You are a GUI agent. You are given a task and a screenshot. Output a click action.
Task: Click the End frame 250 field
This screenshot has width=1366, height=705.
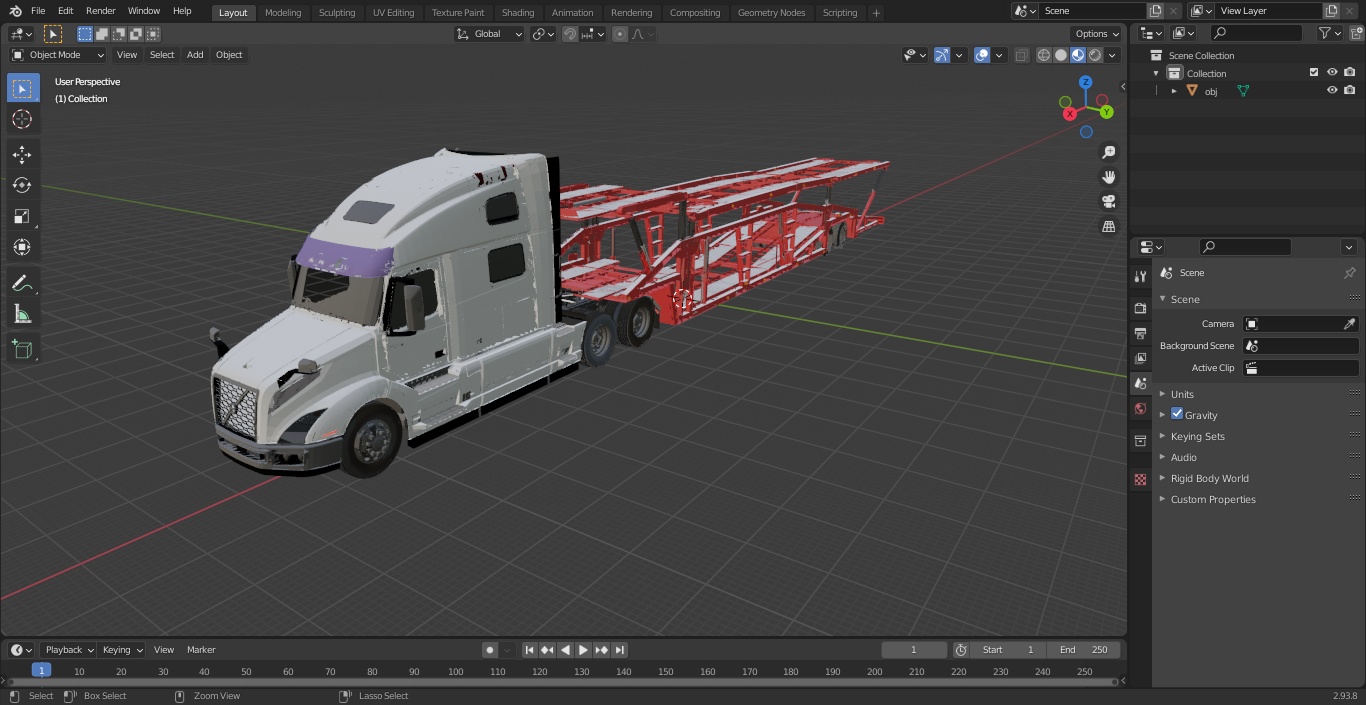(x=1084, y=650)
